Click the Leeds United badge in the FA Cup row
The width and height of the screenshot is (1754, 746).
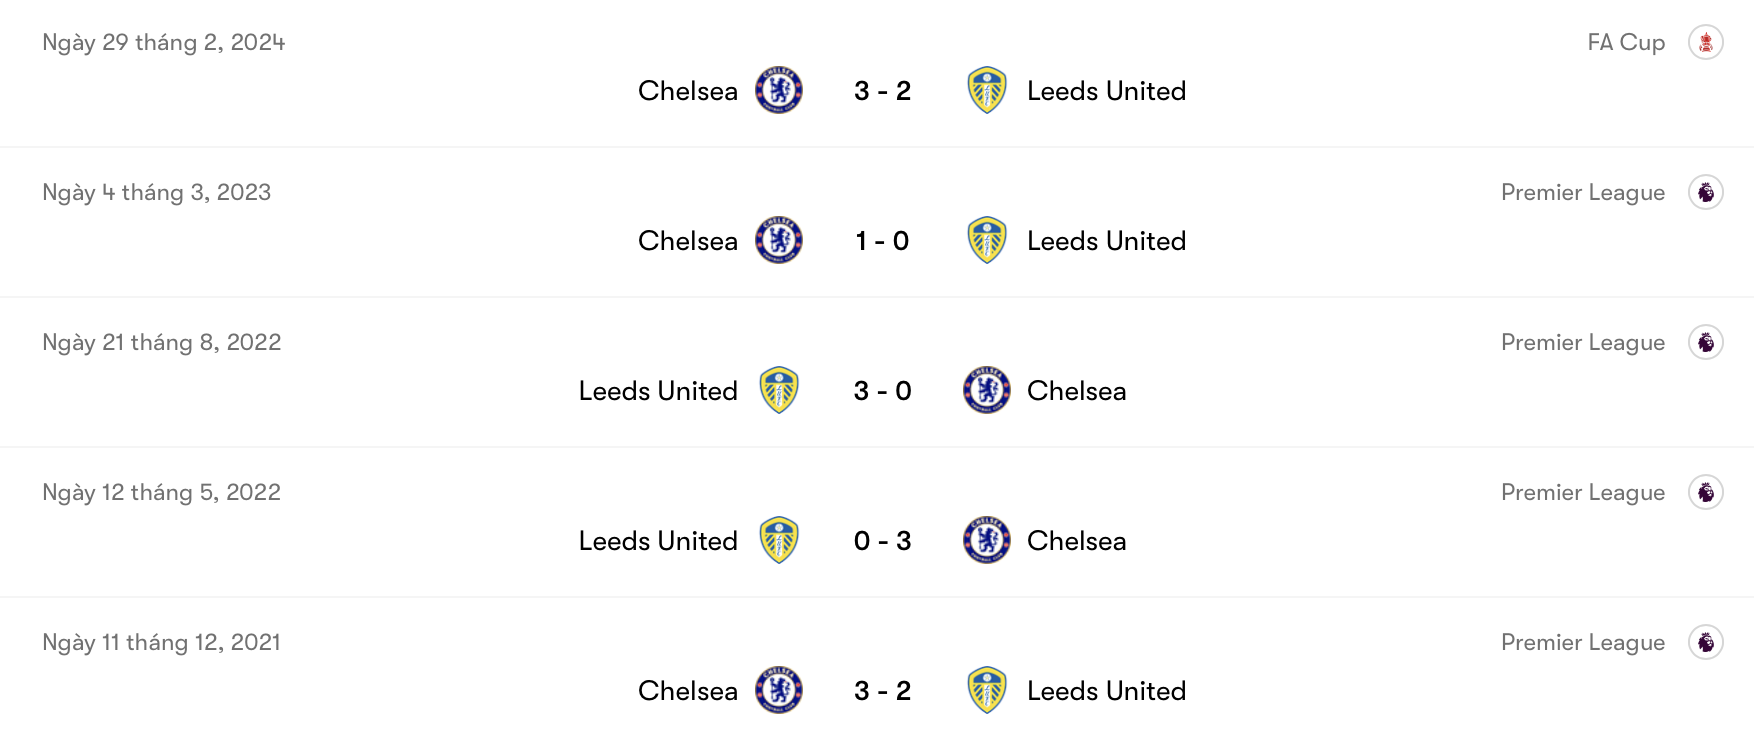click(987, 90)
